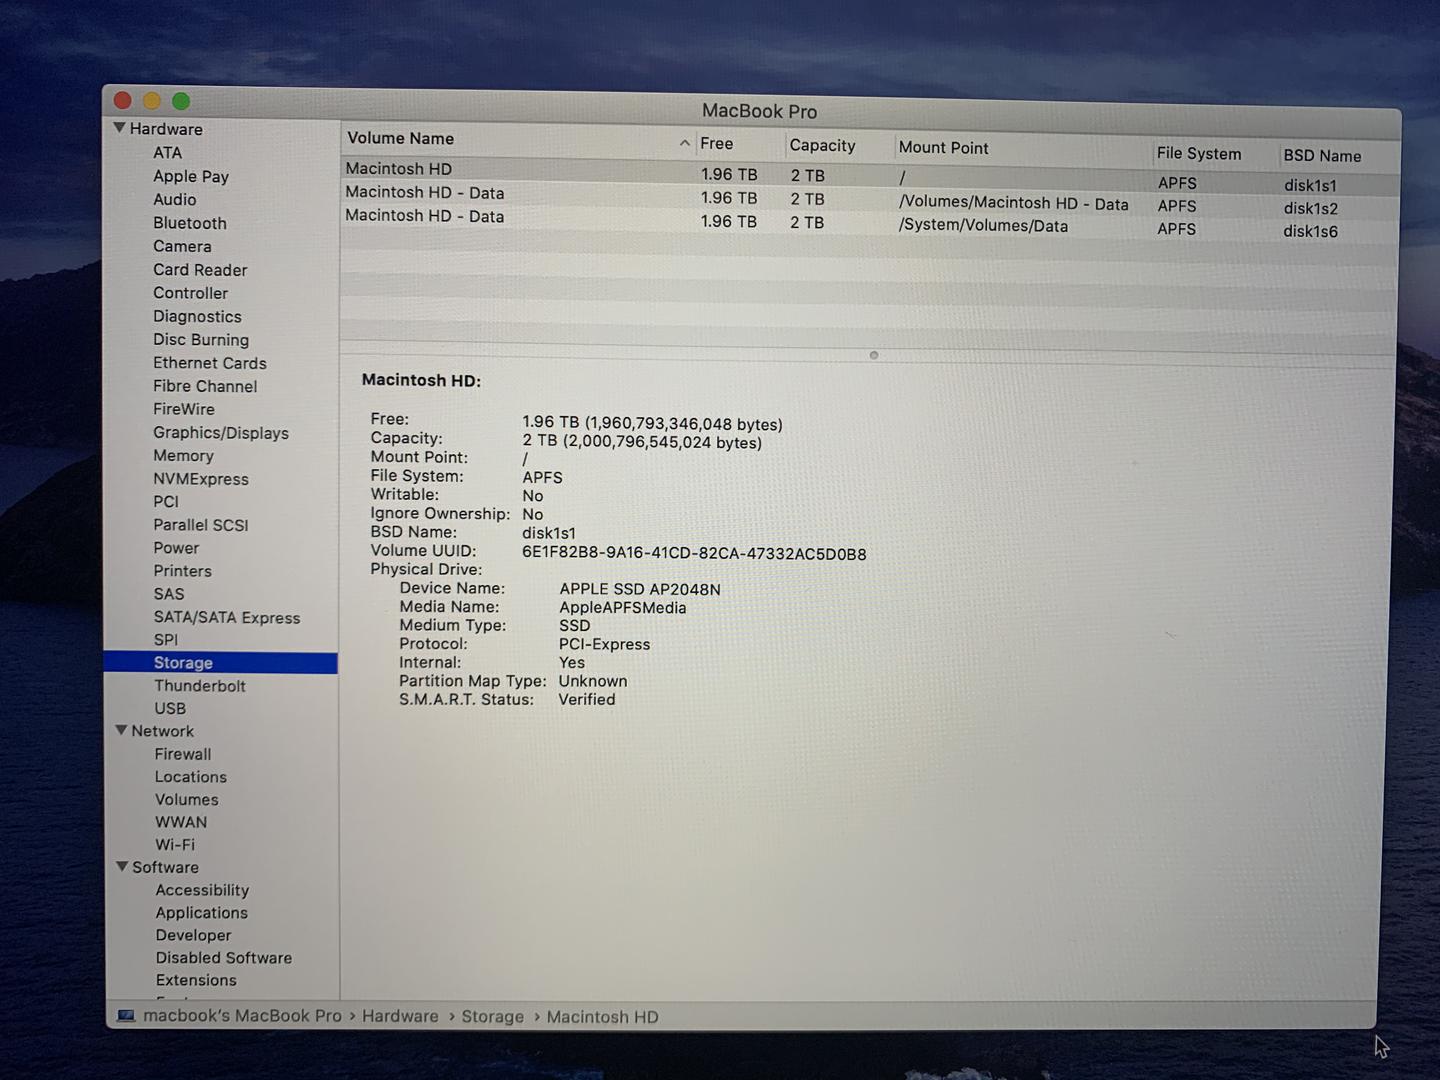Select Developer under Software
The image size is (1440, 1080).
coord(193,935)
